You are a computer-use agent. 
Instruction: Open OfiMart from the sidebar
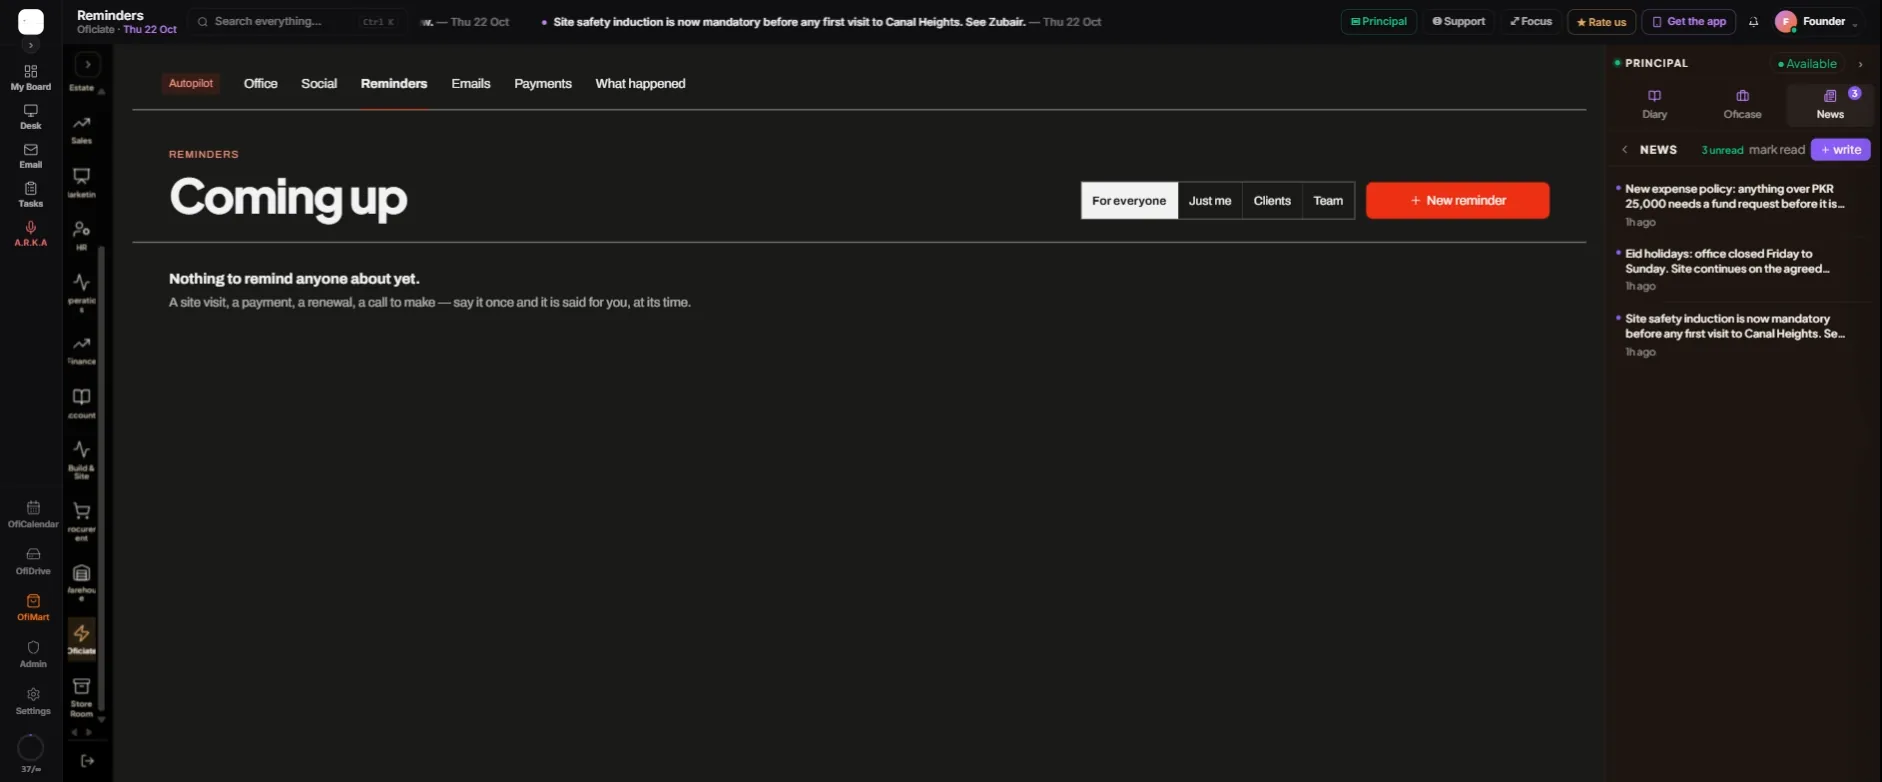coord(33,608)
